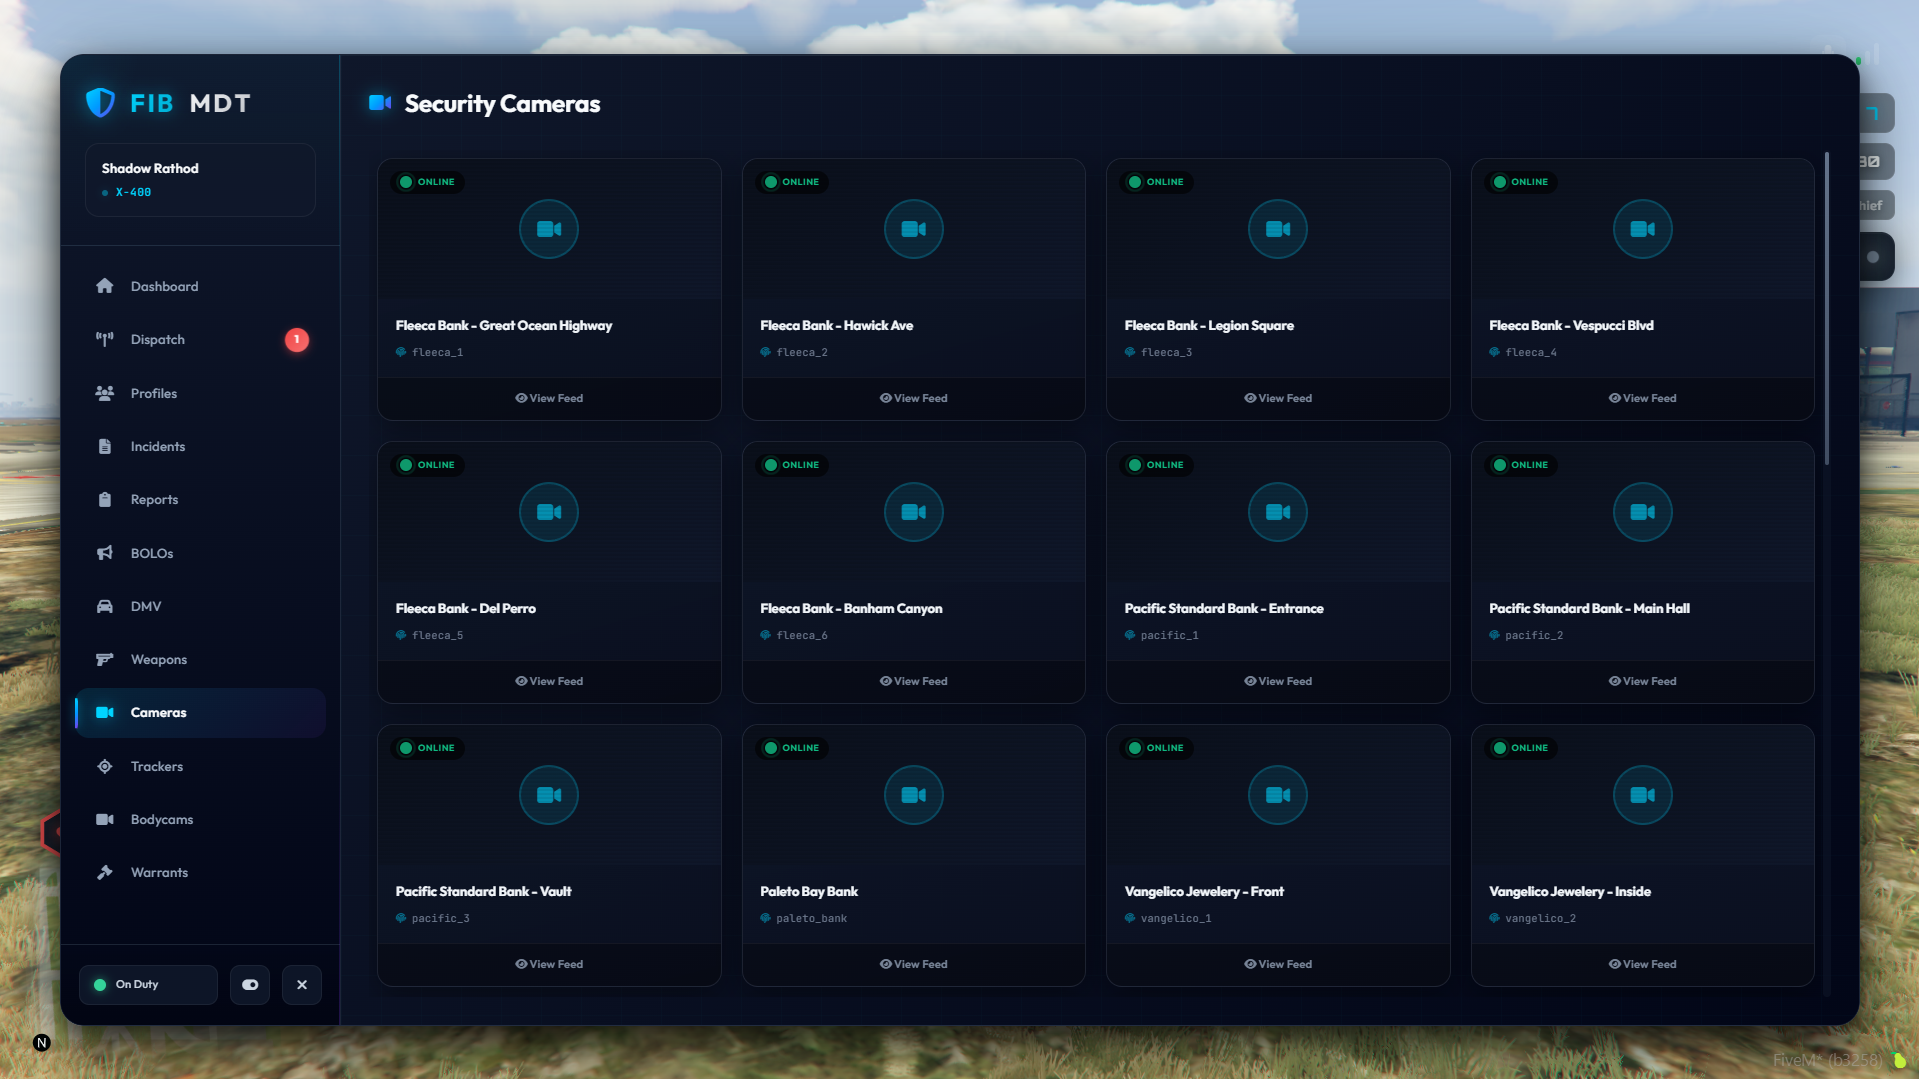Viewport: 1919px width, 1079px height.
Task: Go to the Bodycams section
Action: 161,820
